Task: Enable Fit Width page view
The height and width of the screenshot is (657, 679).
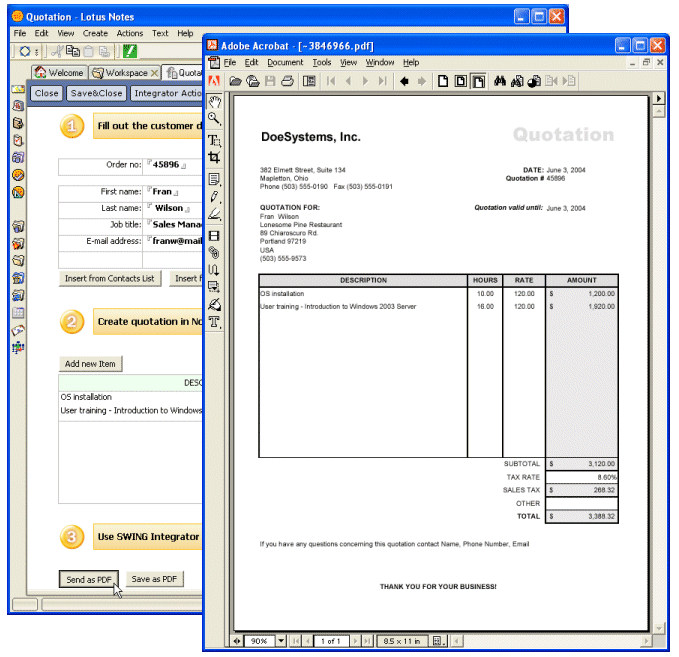Action: (479, 81)
